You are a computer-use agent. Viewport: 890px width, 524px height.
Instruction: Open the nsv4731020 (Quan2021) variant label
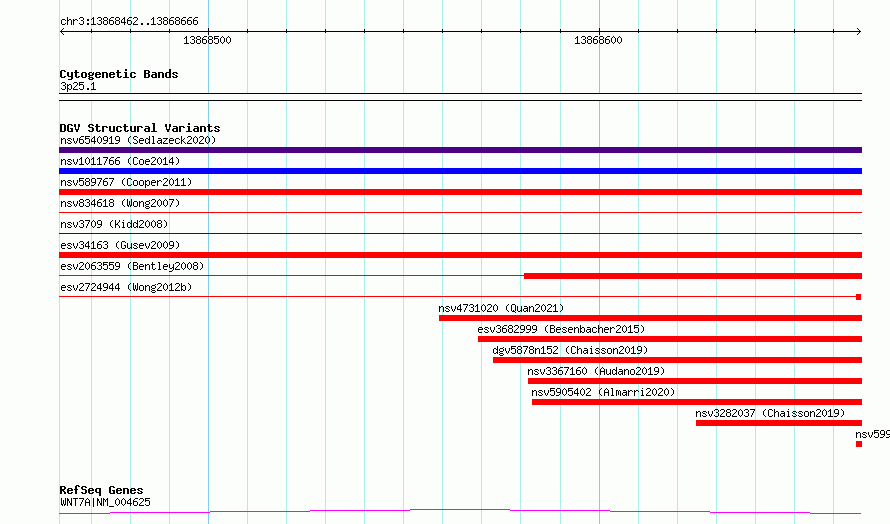[x=501, y=308]
